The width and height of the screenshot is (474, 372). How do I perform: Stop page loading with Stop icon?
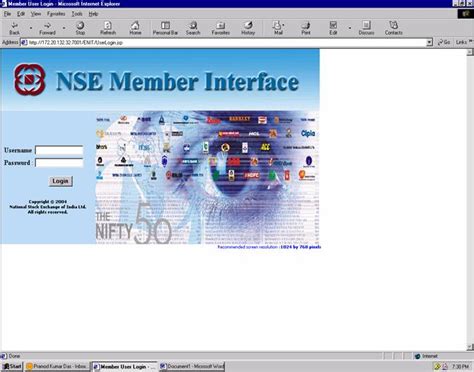tap(80, 28)
